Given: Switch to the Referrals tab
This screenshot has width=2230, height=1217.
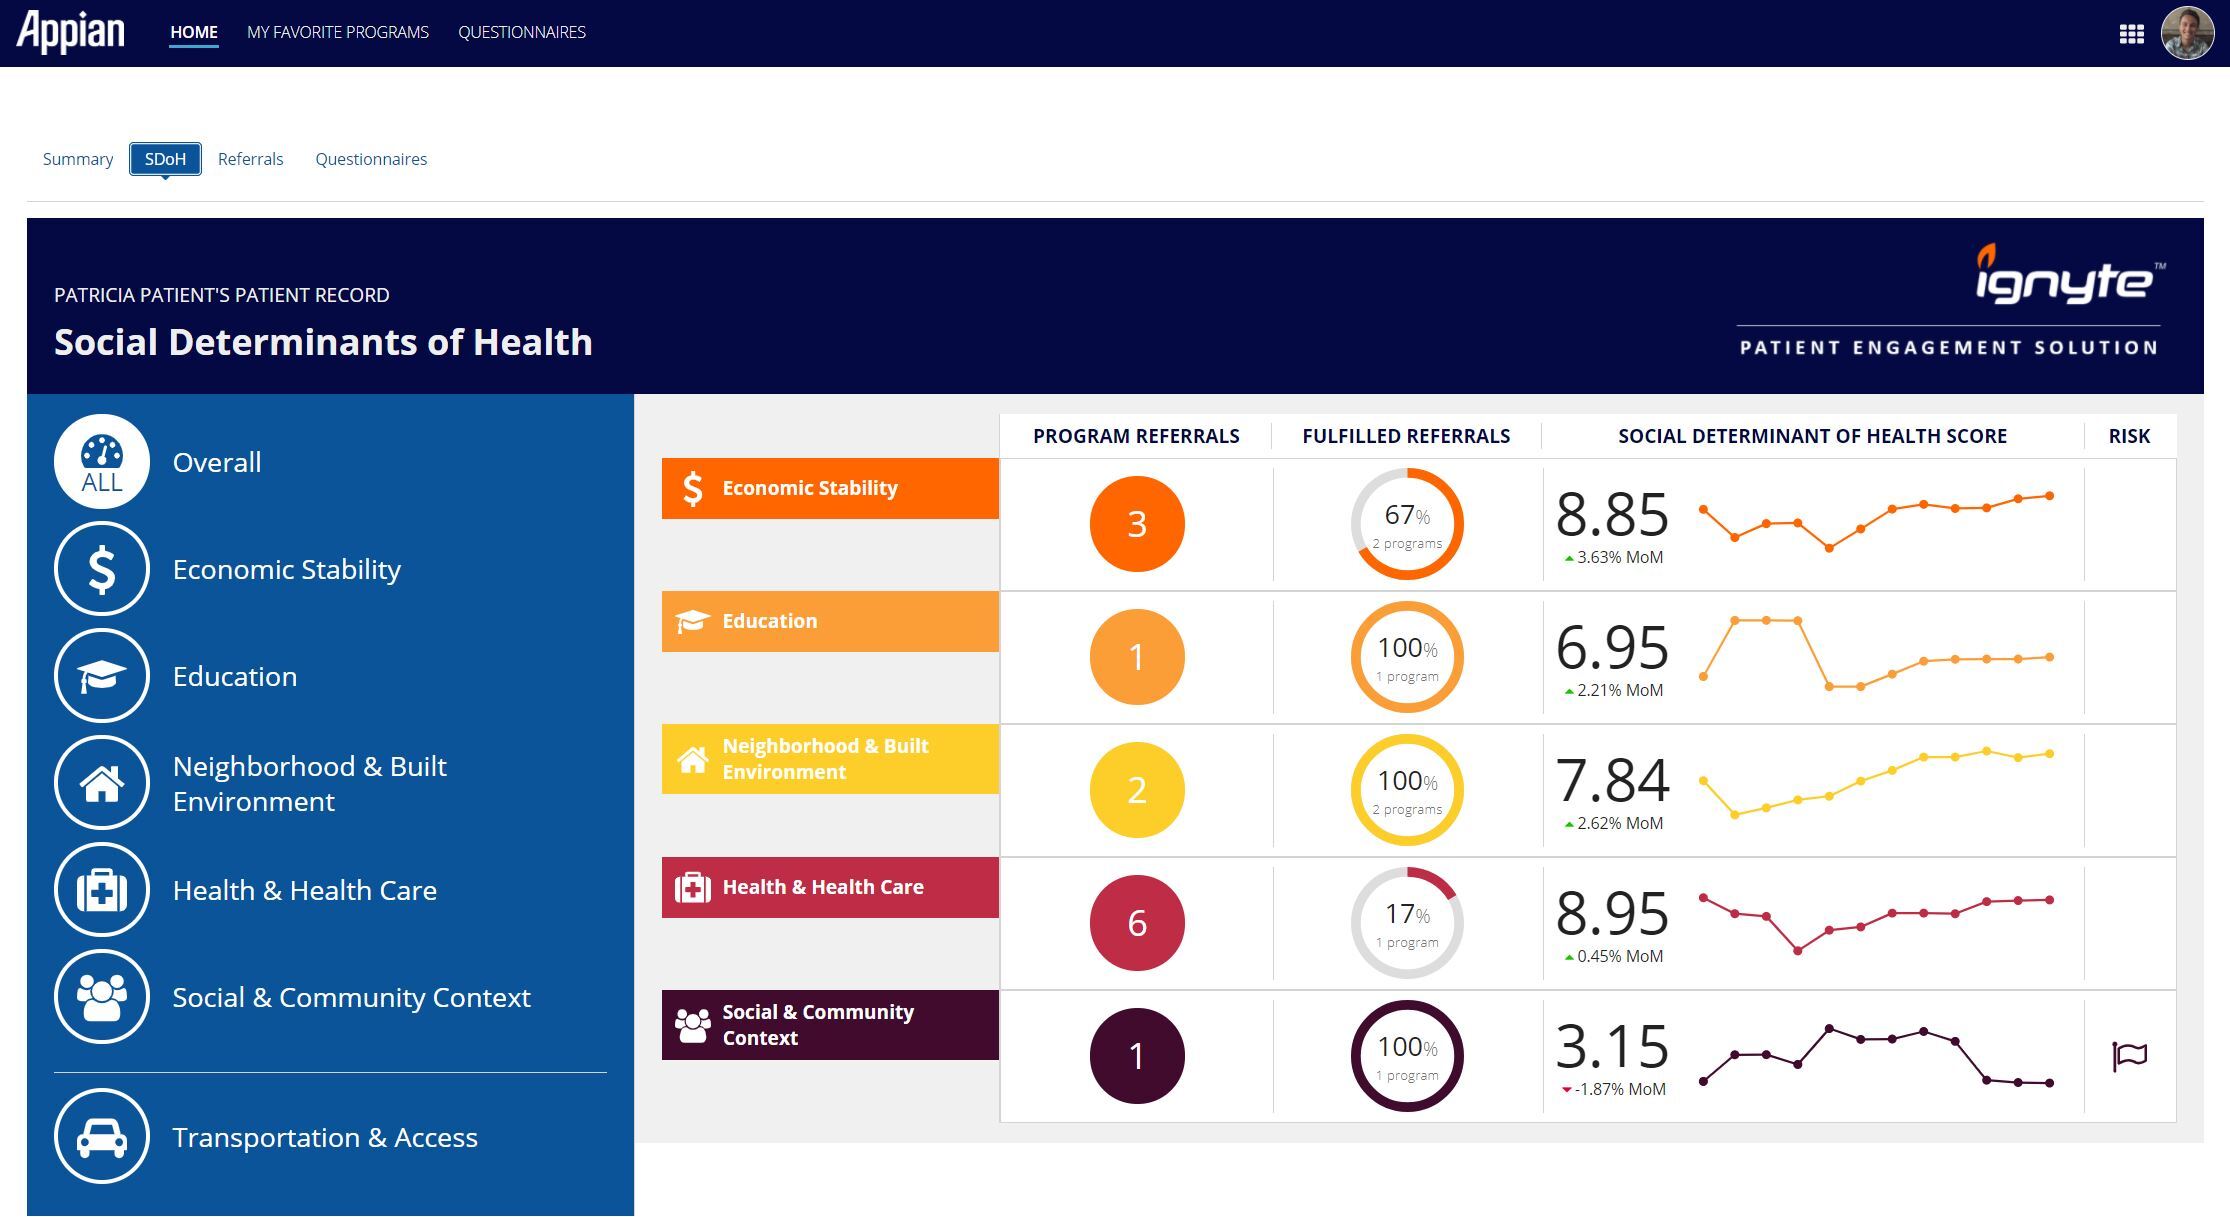Looking at the screenshot, I should pos(250,159).
